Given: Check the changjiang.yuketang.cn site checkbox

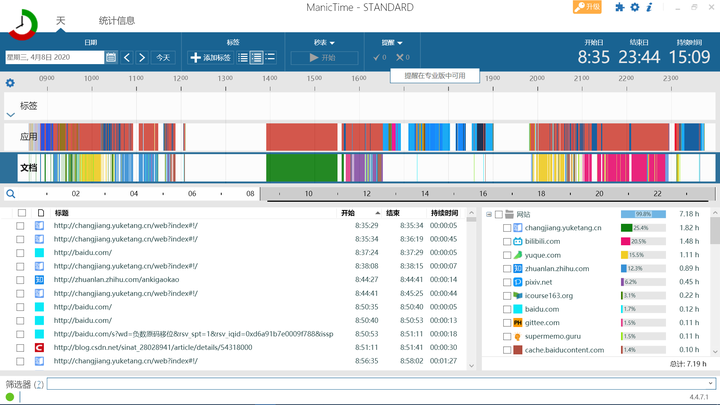Looking at the screenshot, I should [507, 228].
